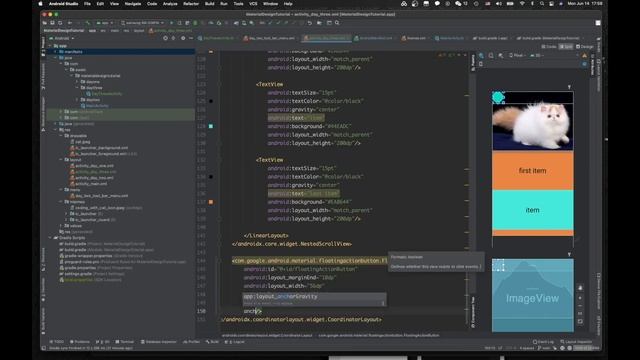Open the Database Inspector tool window
Screen dimensions: 640x360
tap(158, 342)
